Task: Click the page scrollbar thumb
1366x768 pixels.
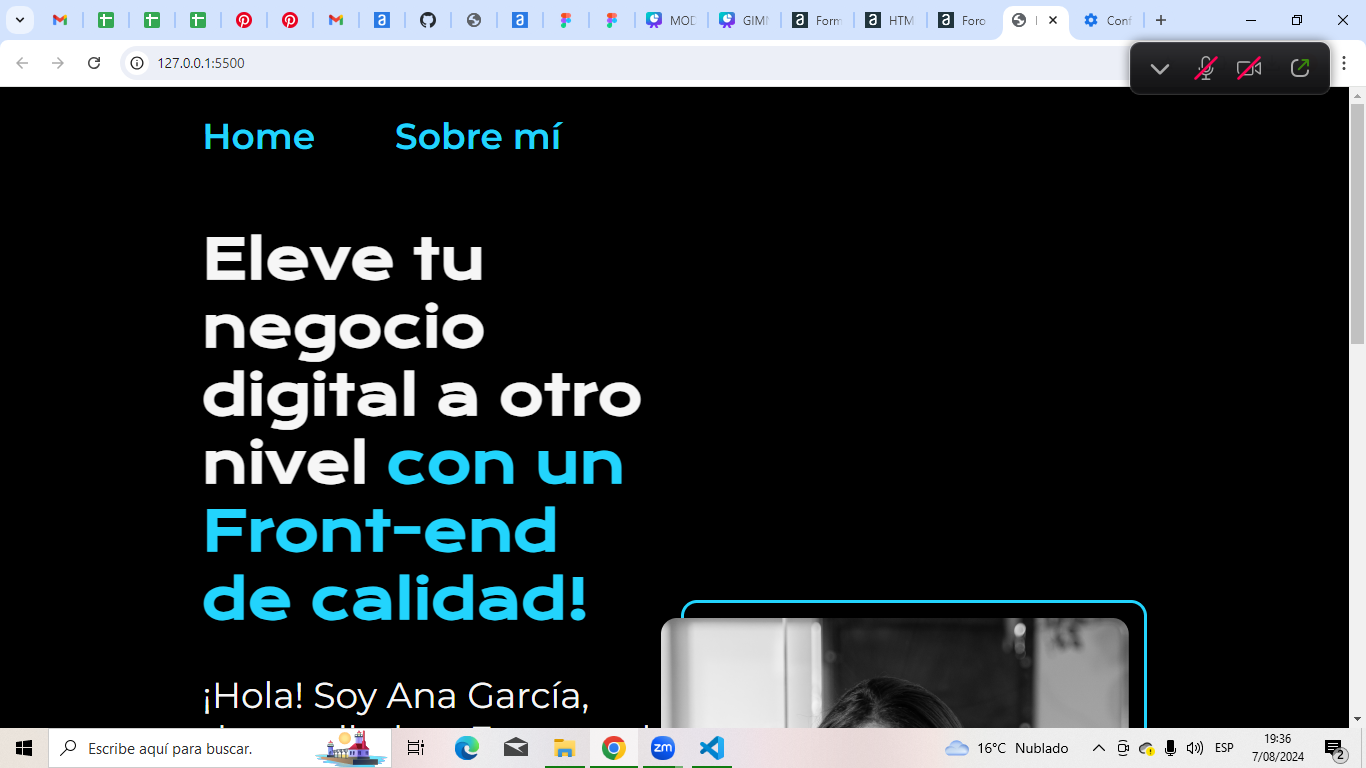Action: (1357, 224)
